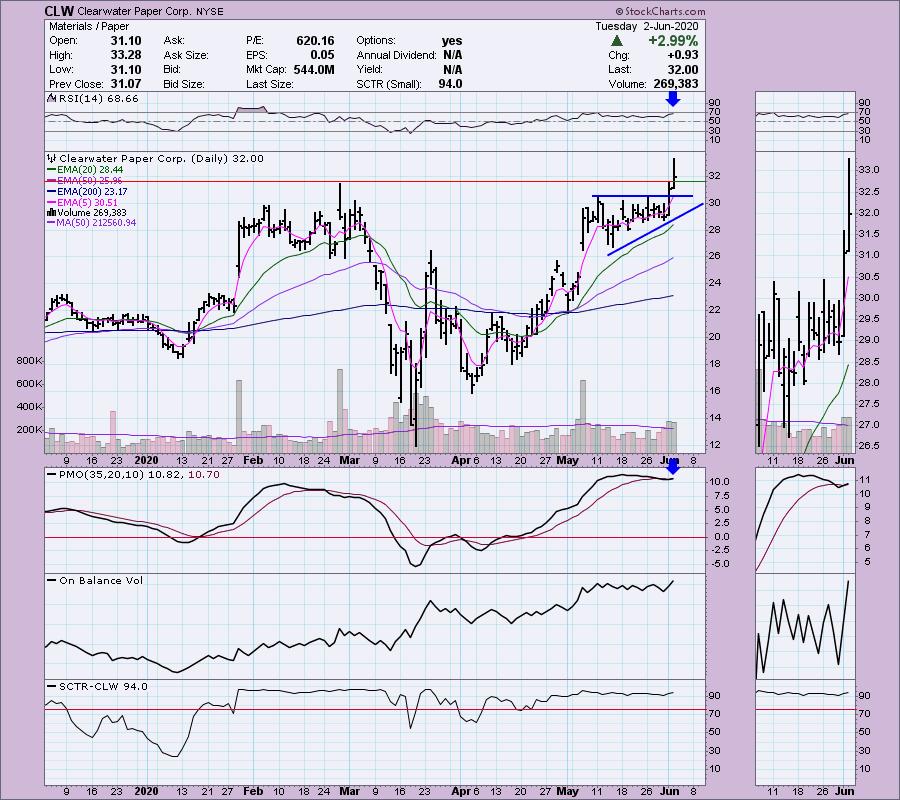Open the StockCharts.com copyright link
Viewport: 900px width, 800px height.
coord(660,11)
